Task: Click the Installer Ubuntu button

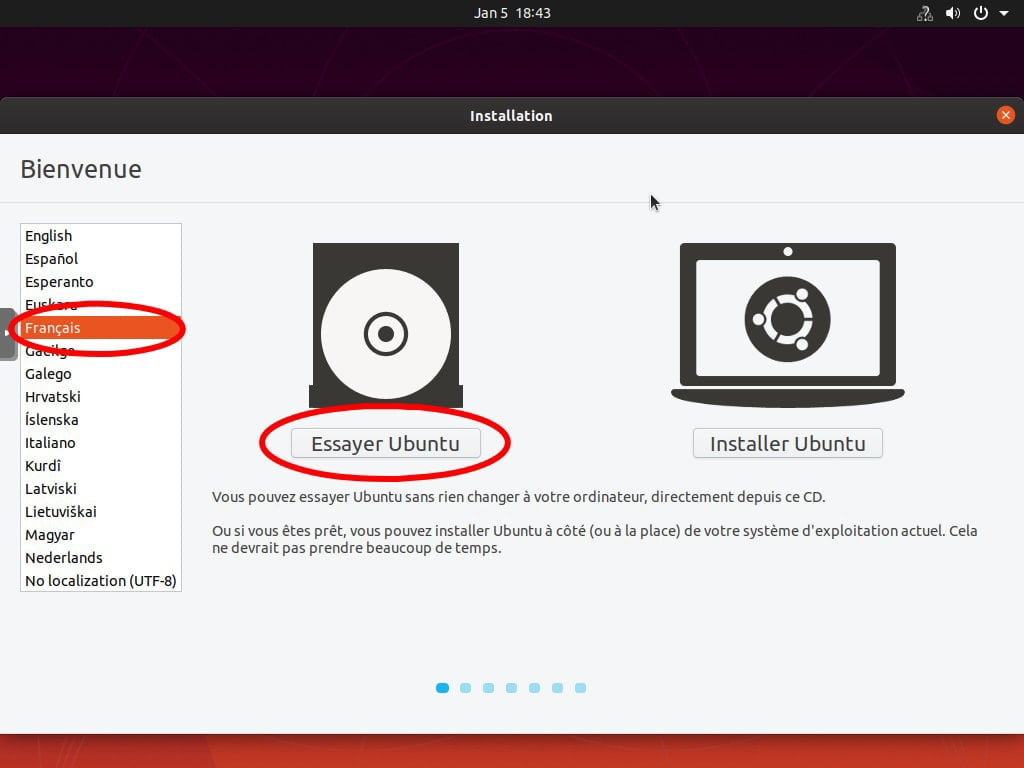Action: point(787,443)
